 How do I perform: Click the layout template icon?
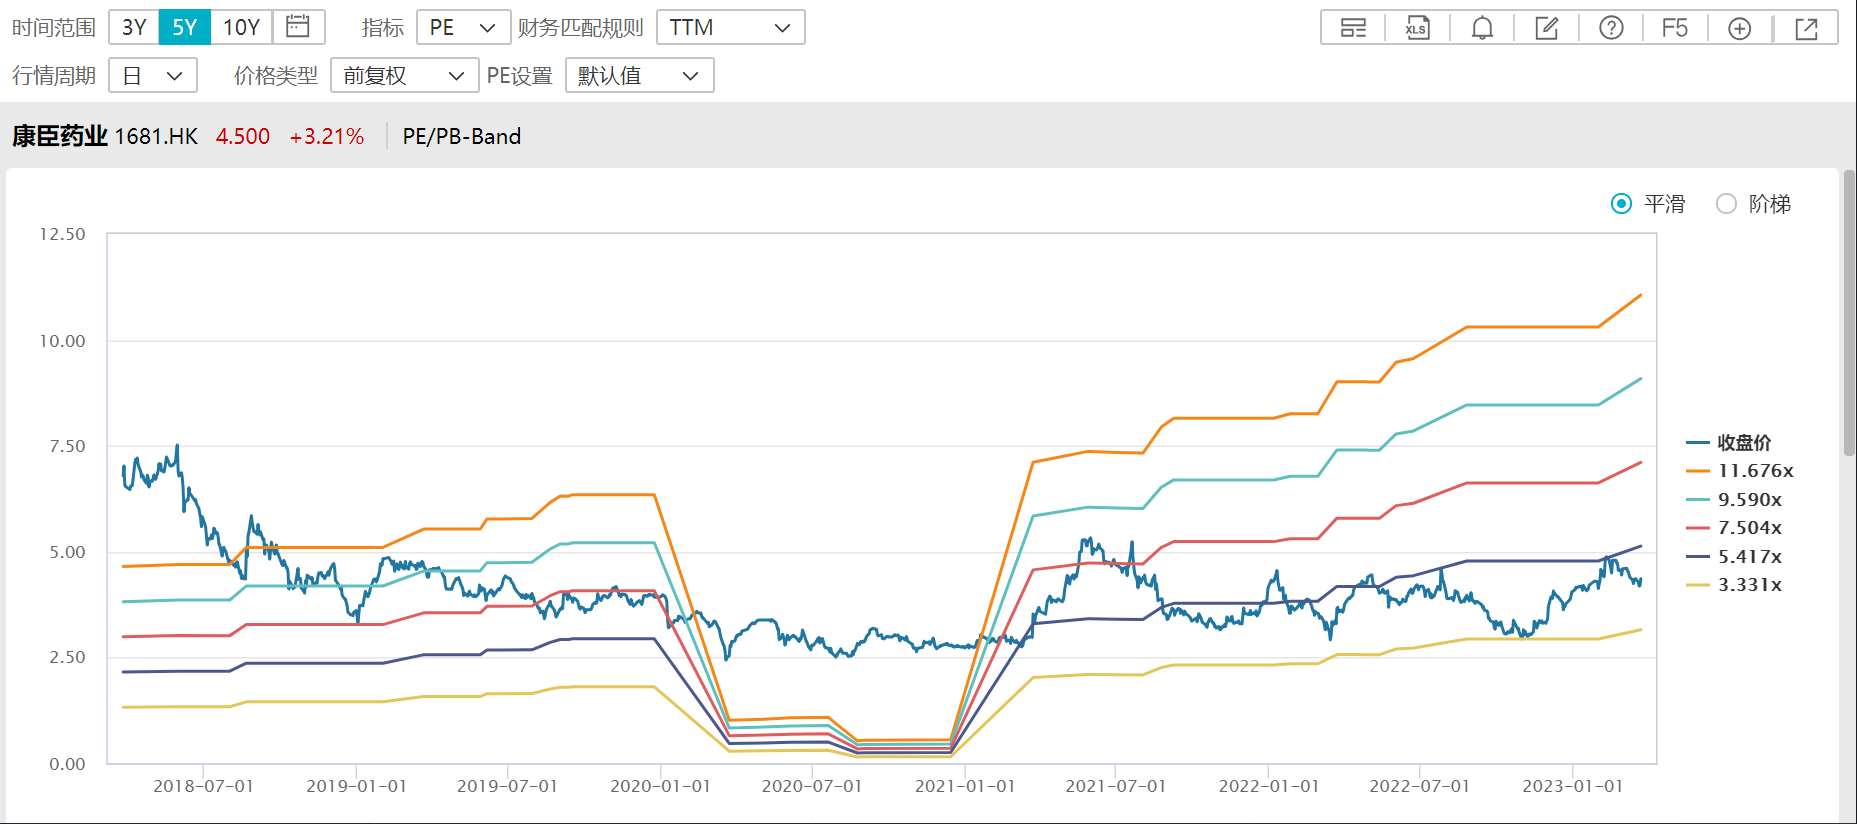(x=1353, y=28)
